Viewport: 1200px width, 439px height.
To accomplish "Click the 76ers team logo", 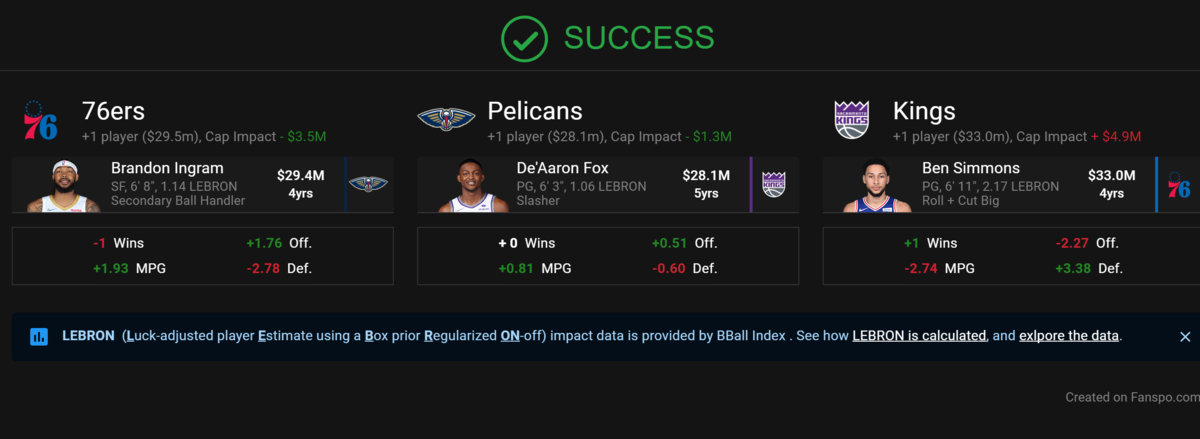I will [41, 120].
